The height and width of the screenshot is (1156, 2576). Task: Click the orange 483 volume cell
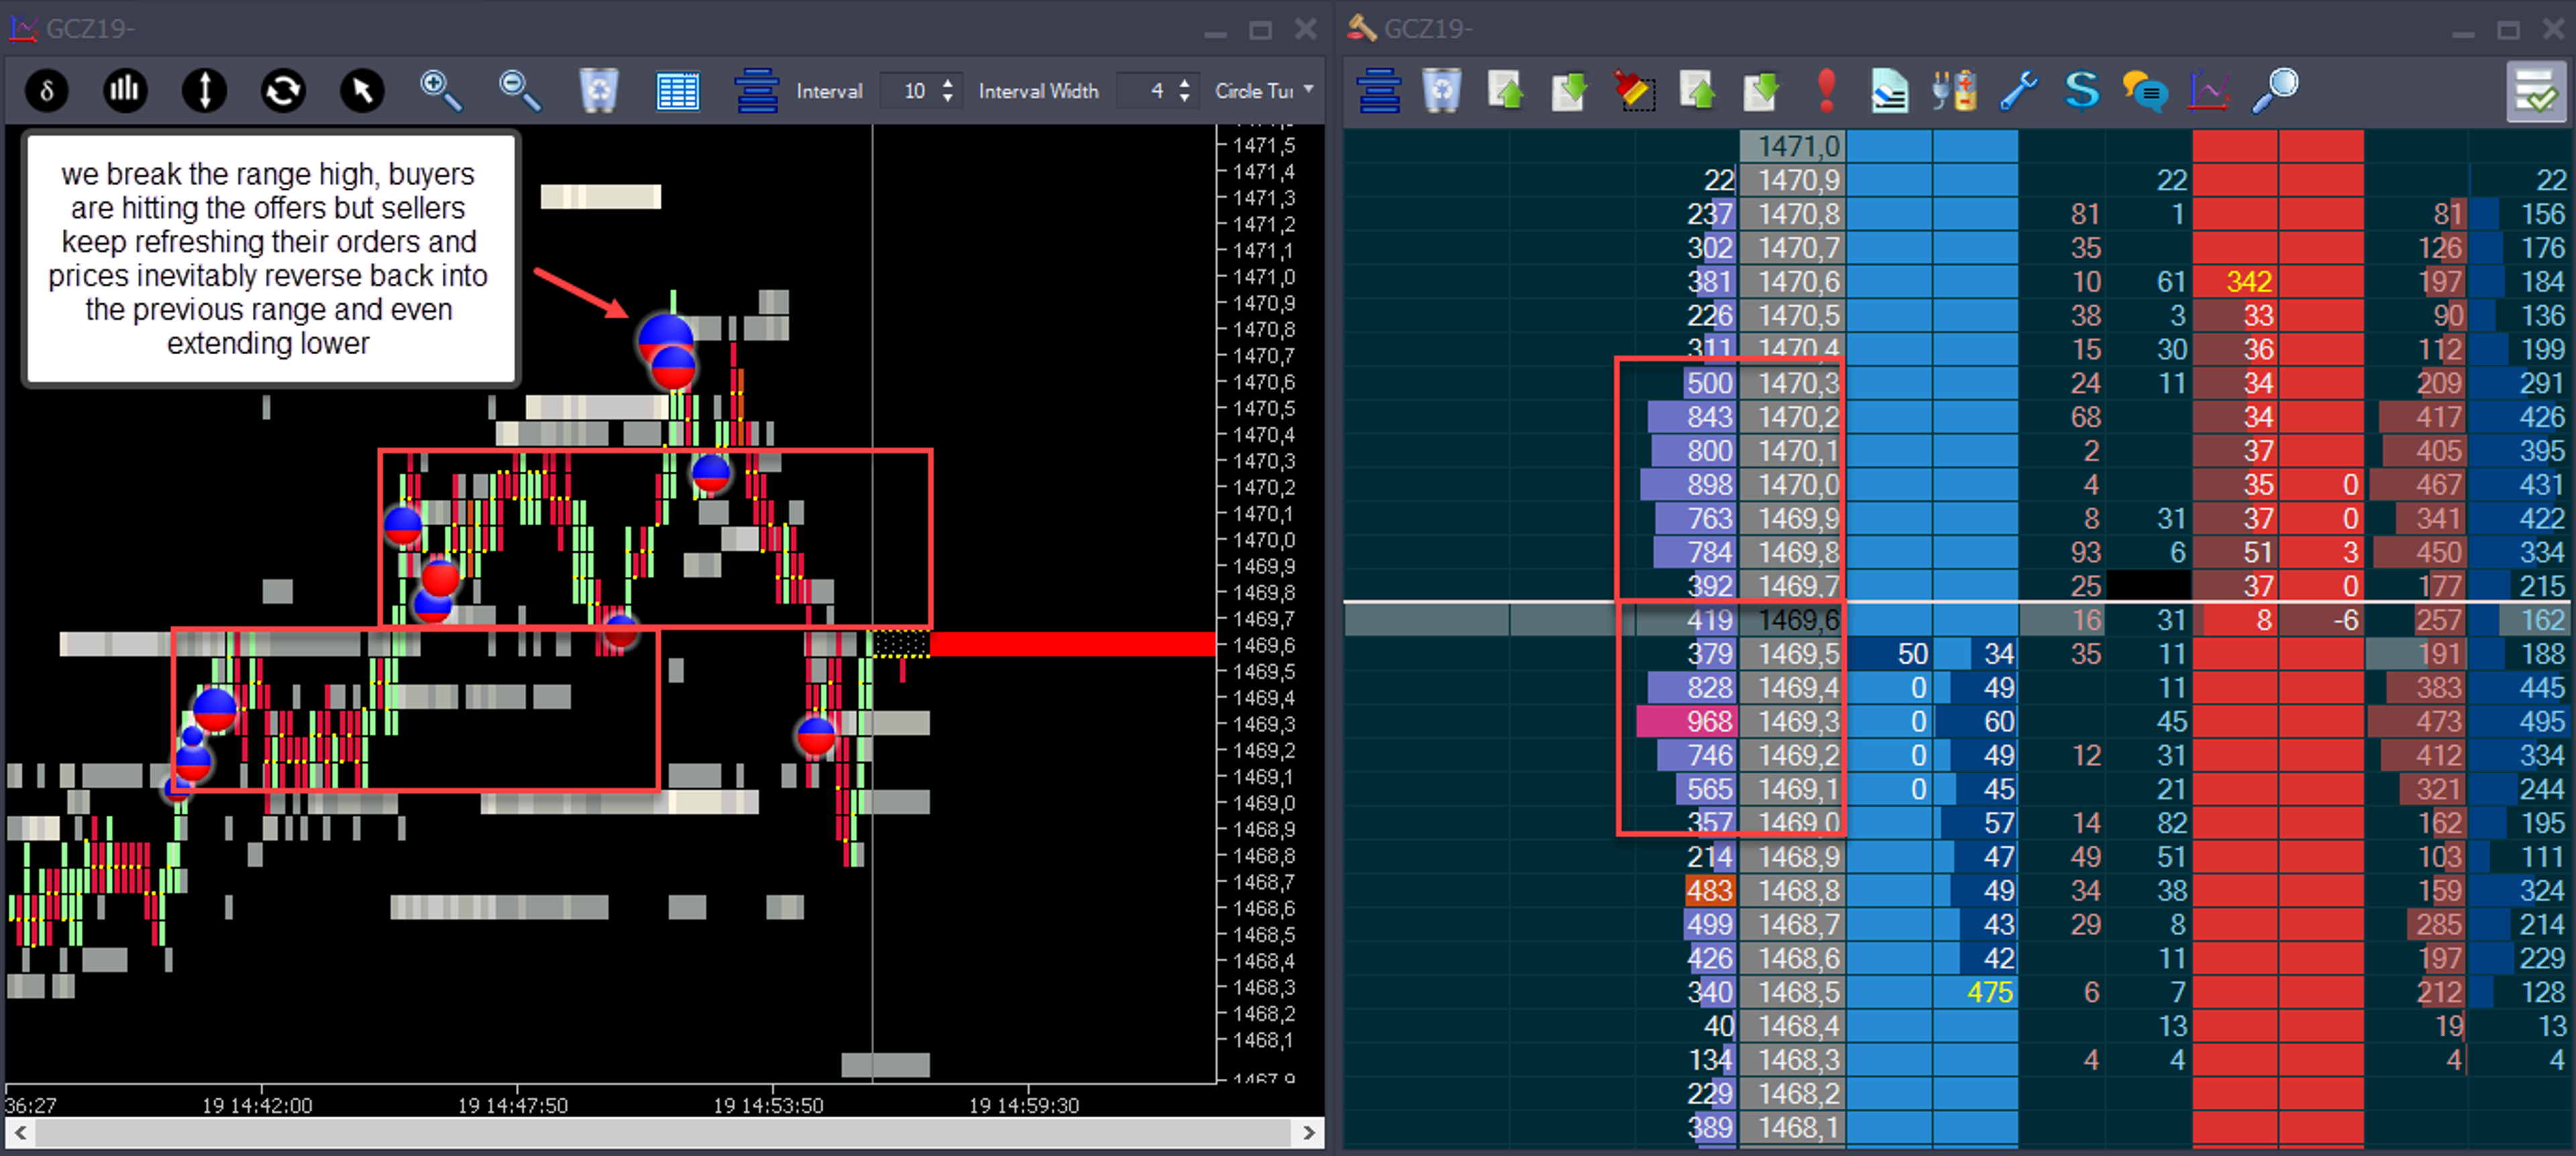[1710, 890]
